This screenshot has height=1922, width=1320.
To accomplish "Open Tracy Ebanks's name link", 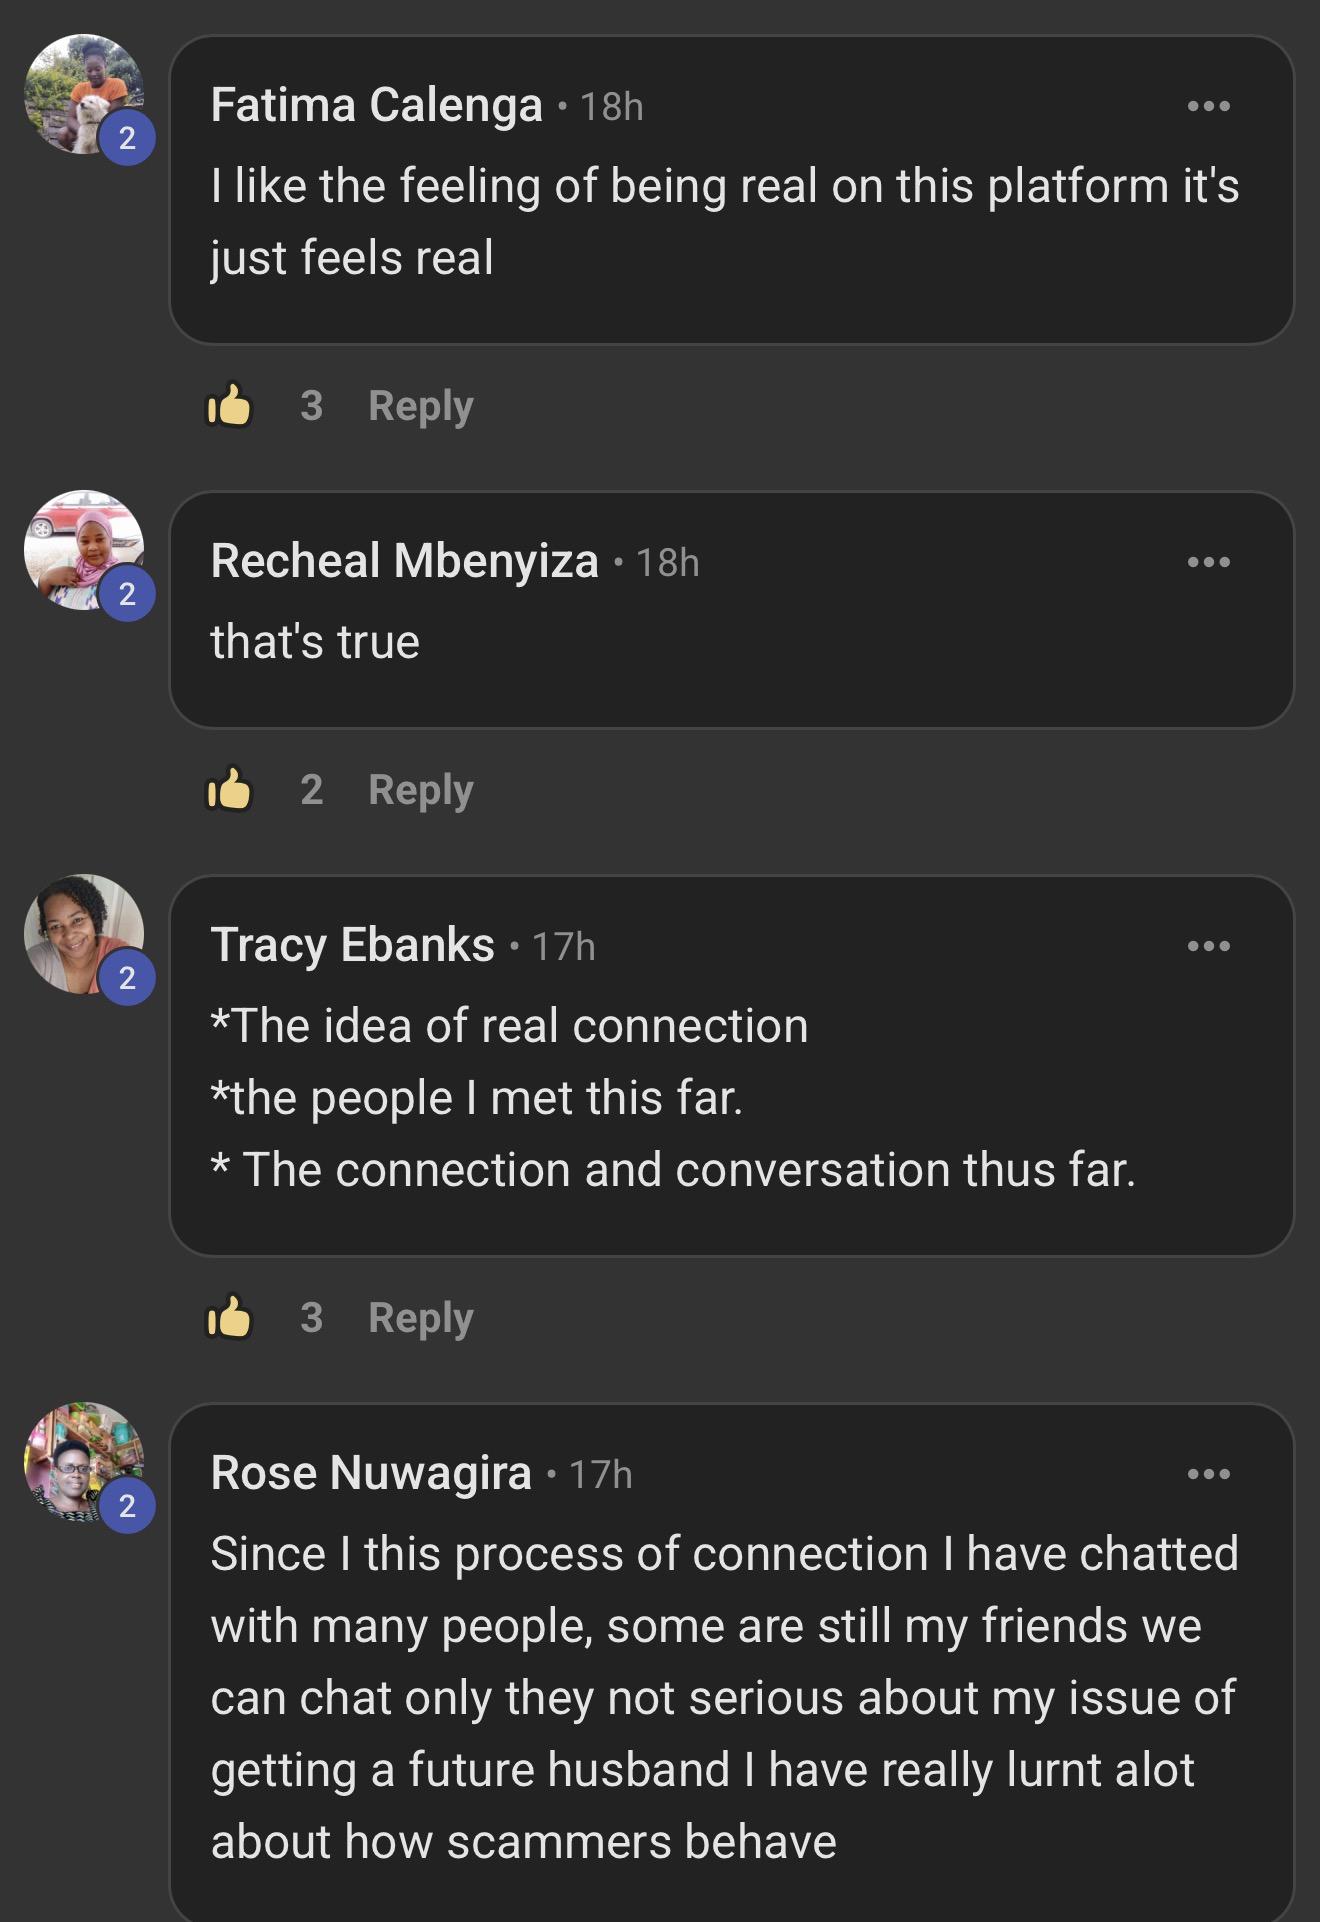I will coord(353,945).
